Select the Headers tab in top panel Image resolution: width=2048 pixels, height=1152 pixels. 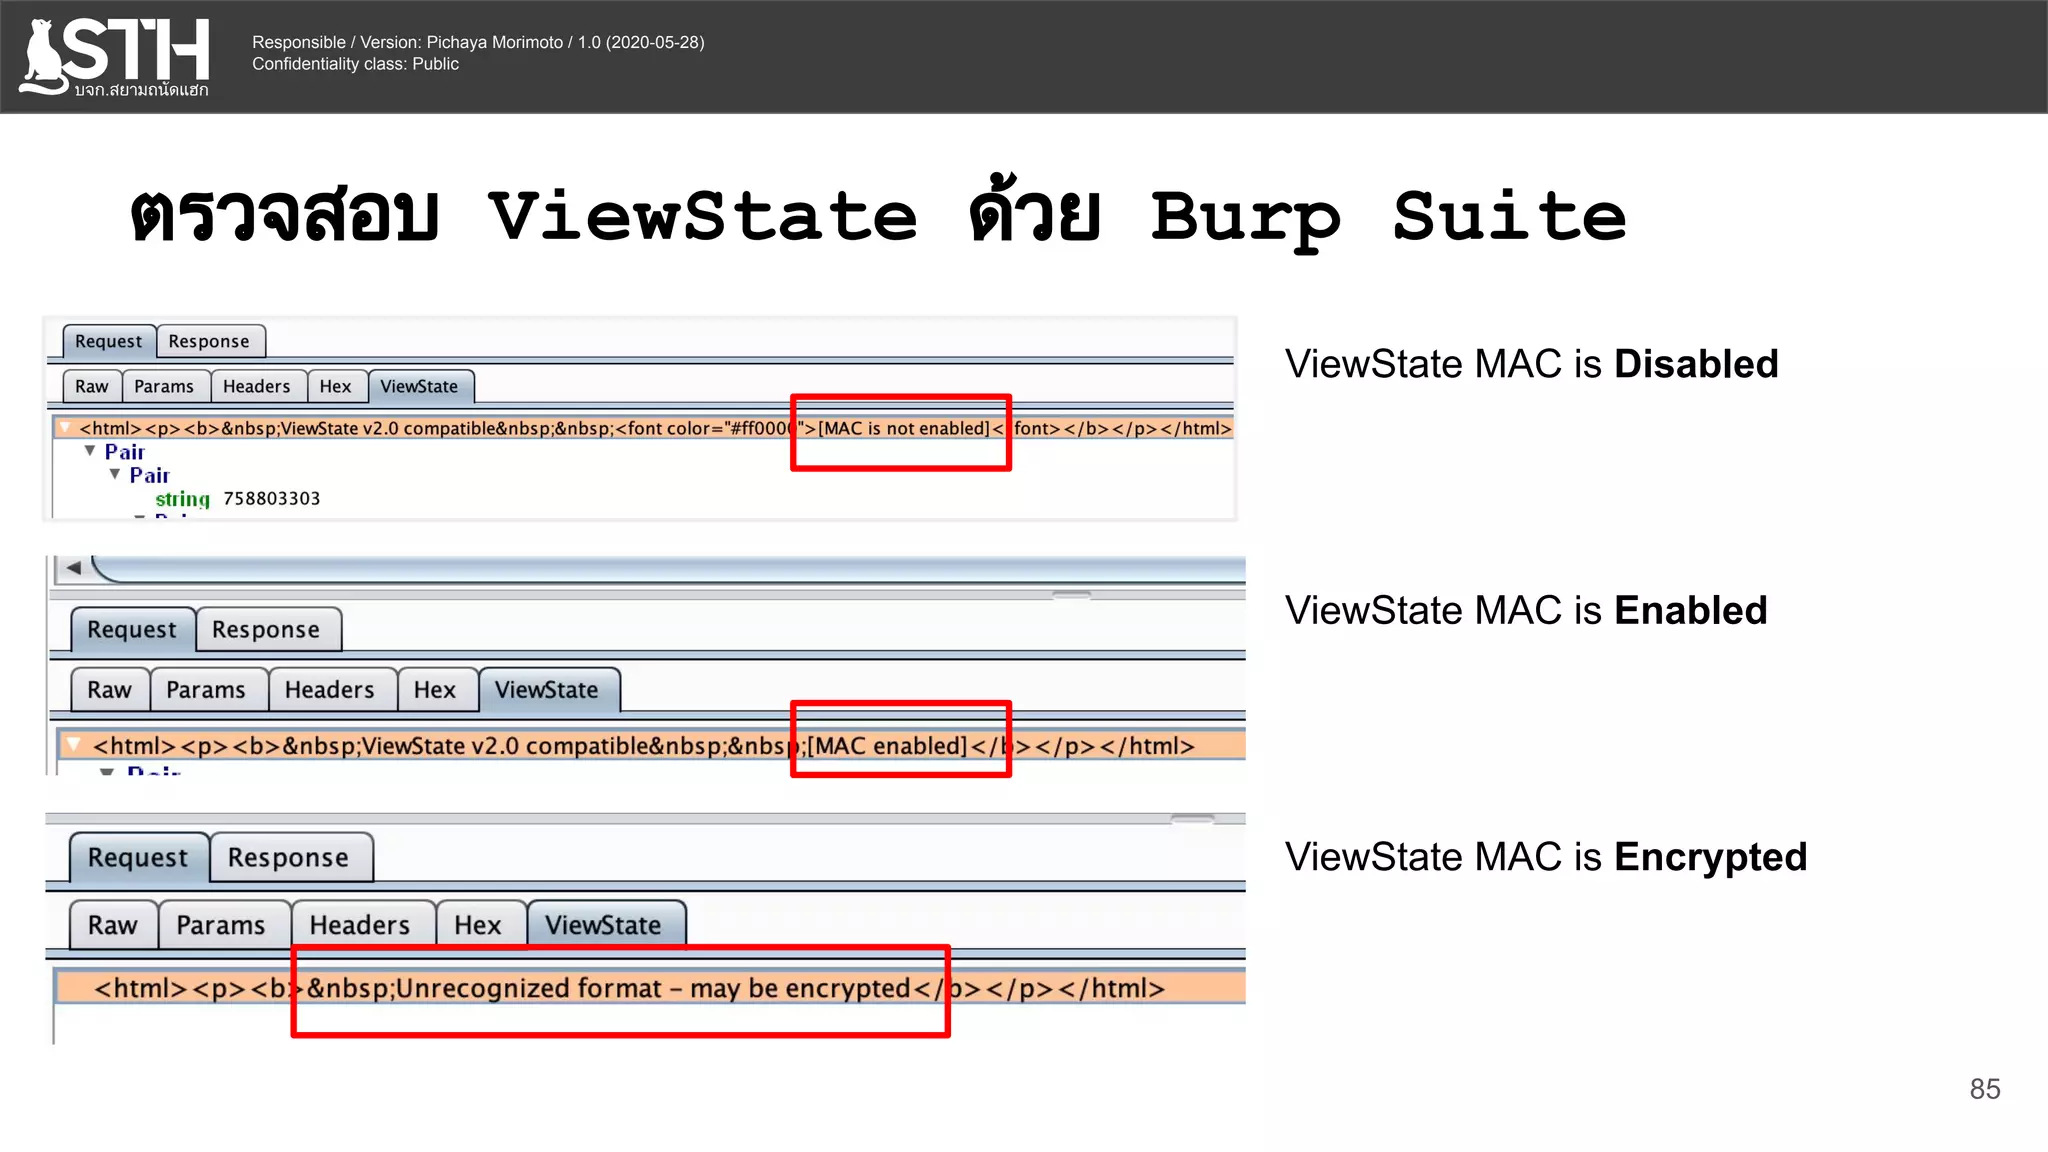(258, 386)
